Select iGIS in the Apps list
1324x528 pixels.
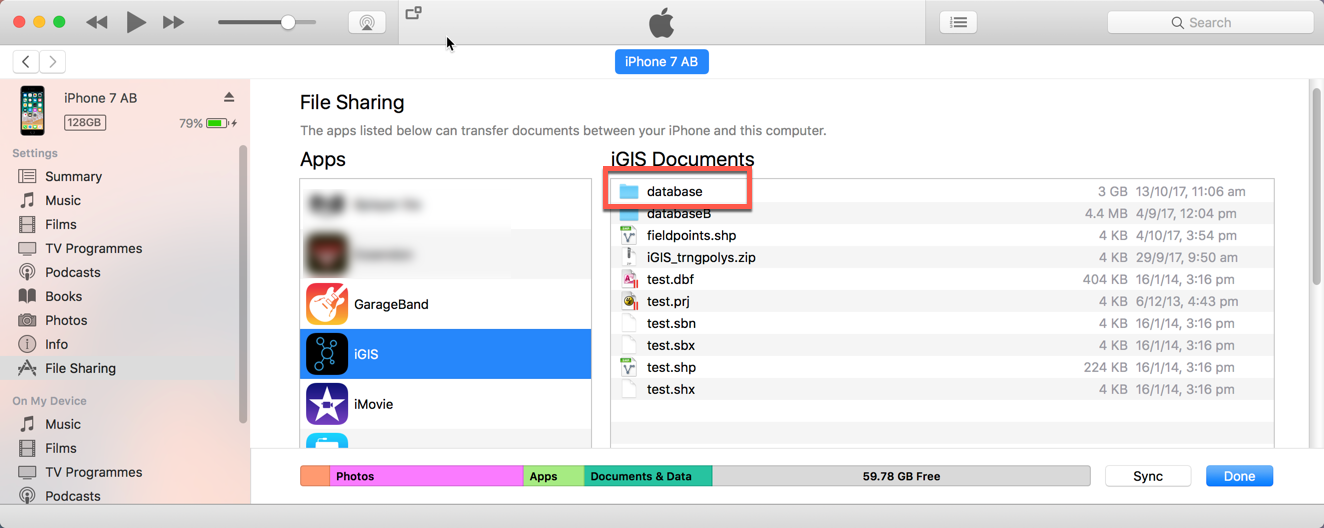pyautogui.click(x=446, y=354)
